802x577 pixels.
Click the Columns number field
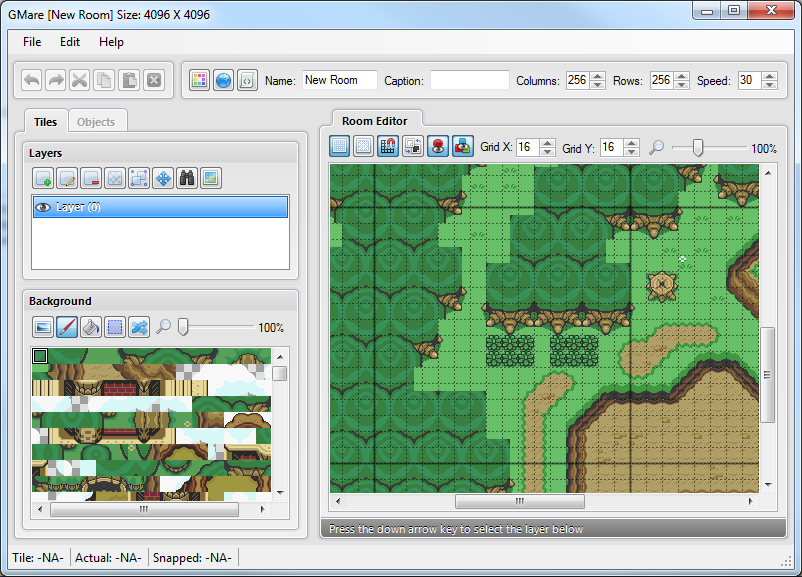pos(578,80)
